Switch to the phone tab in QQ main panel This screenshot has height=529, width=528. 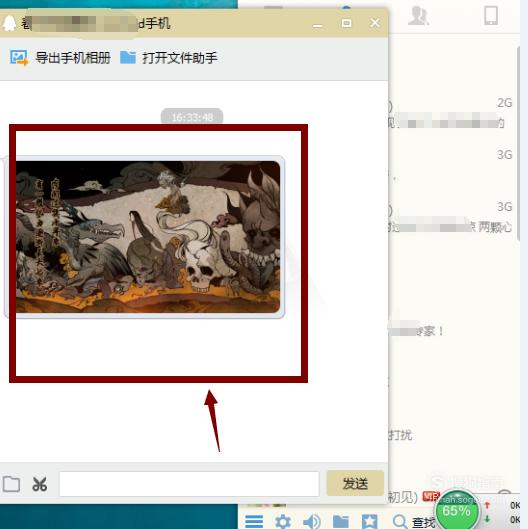coord(491,16)
